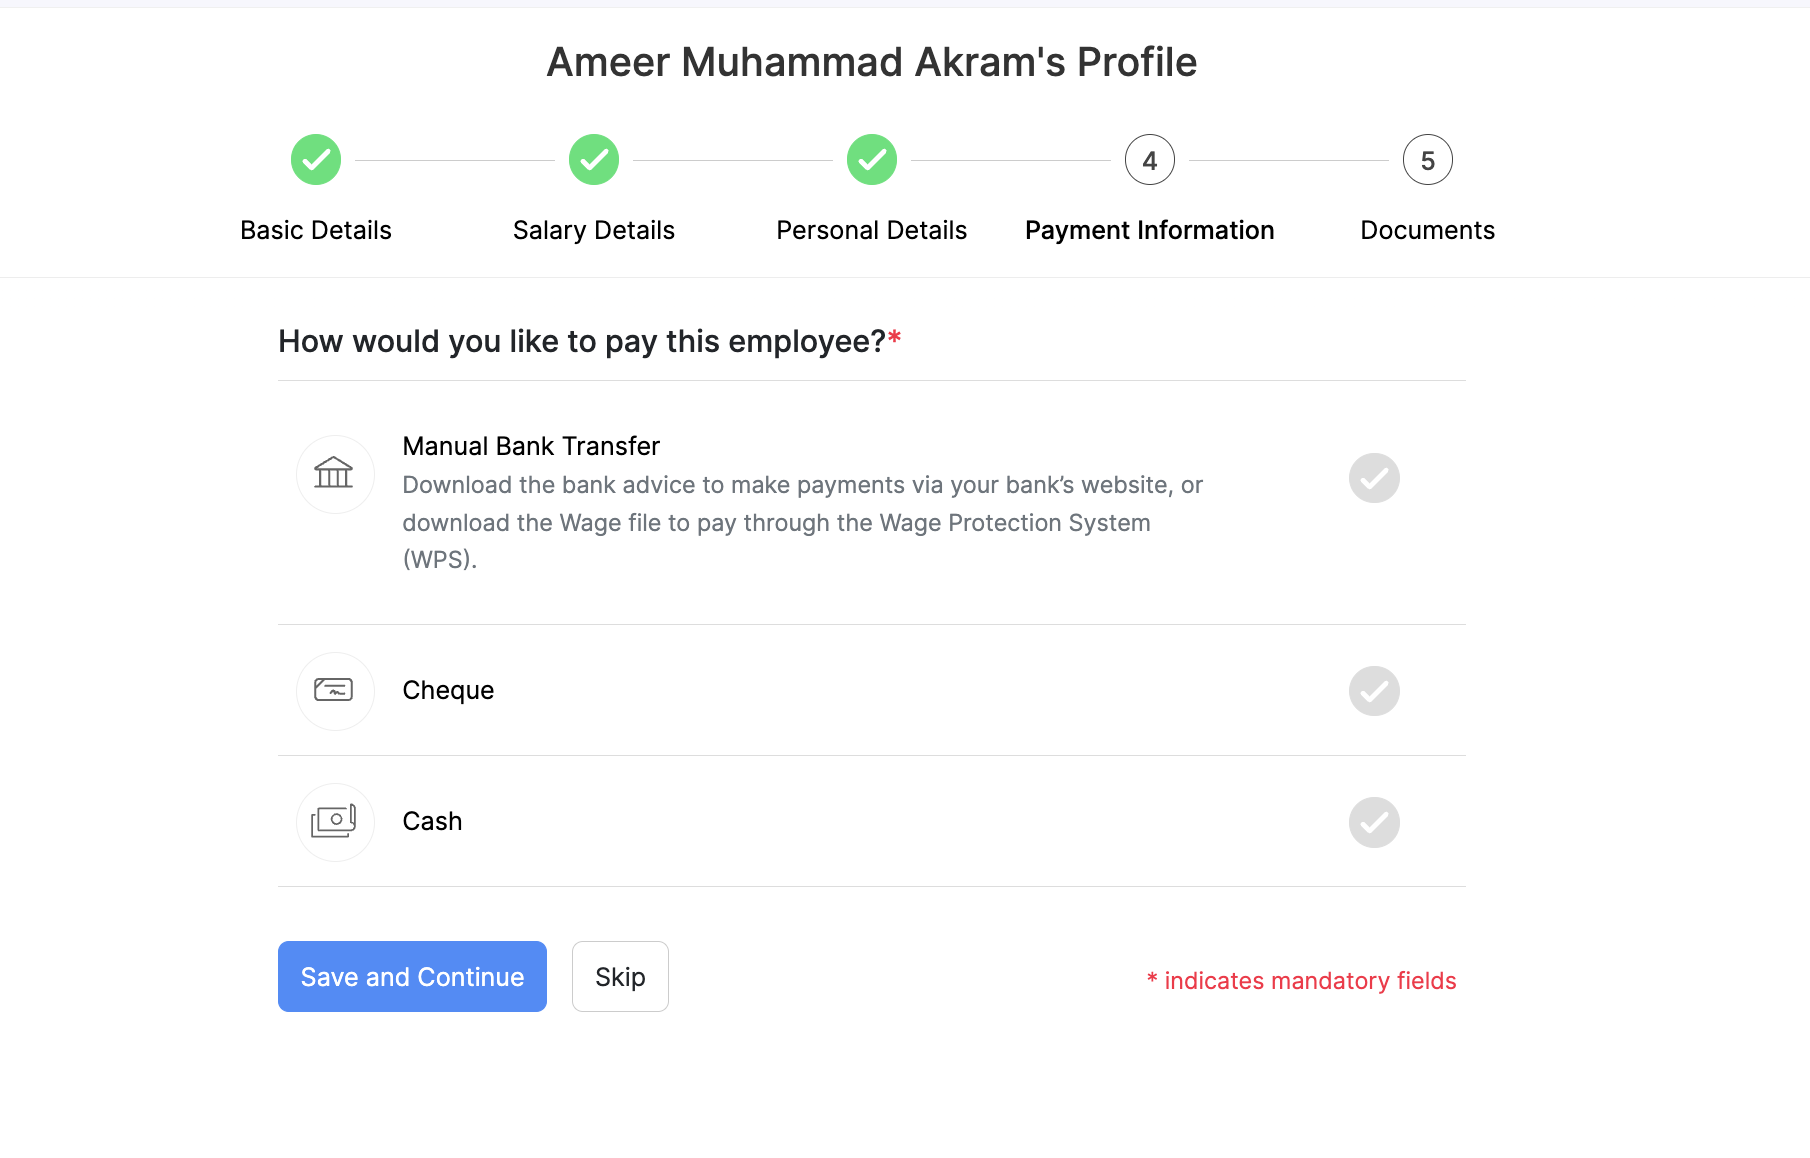This screenshot has width=1810, height=1158.
Task: Click the Salary Details green checkmark step
Action: pos(594,160)
